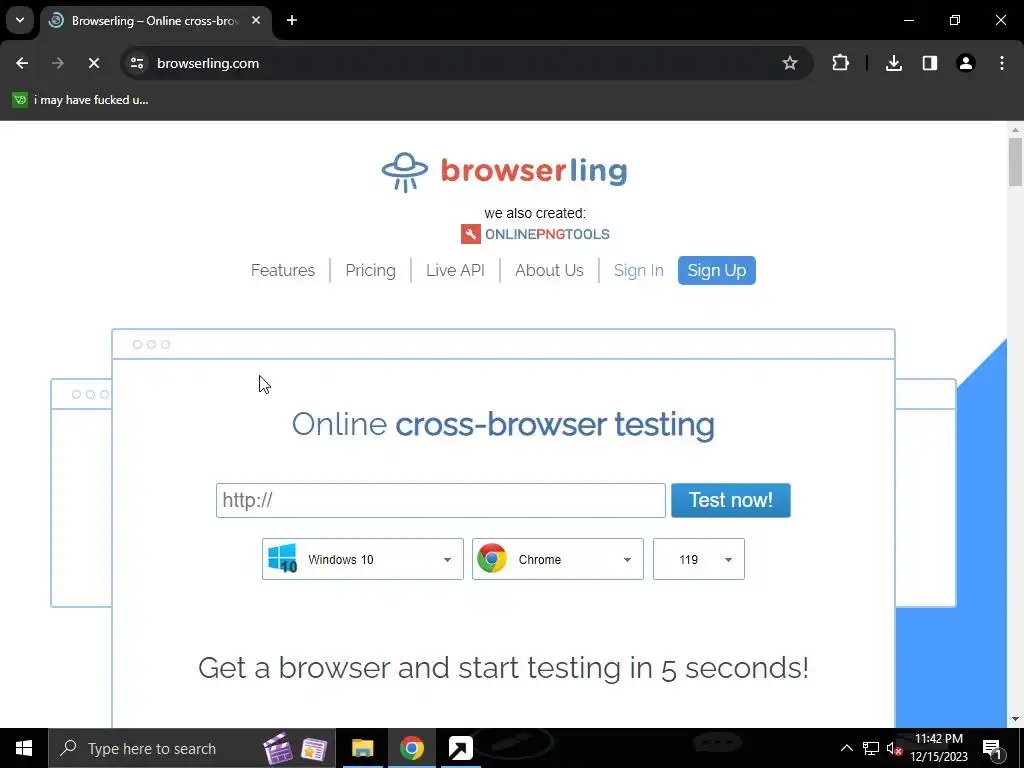Open the About Us page
Viewport: 1024px width, 768px height.
click(x=549, y=270)
